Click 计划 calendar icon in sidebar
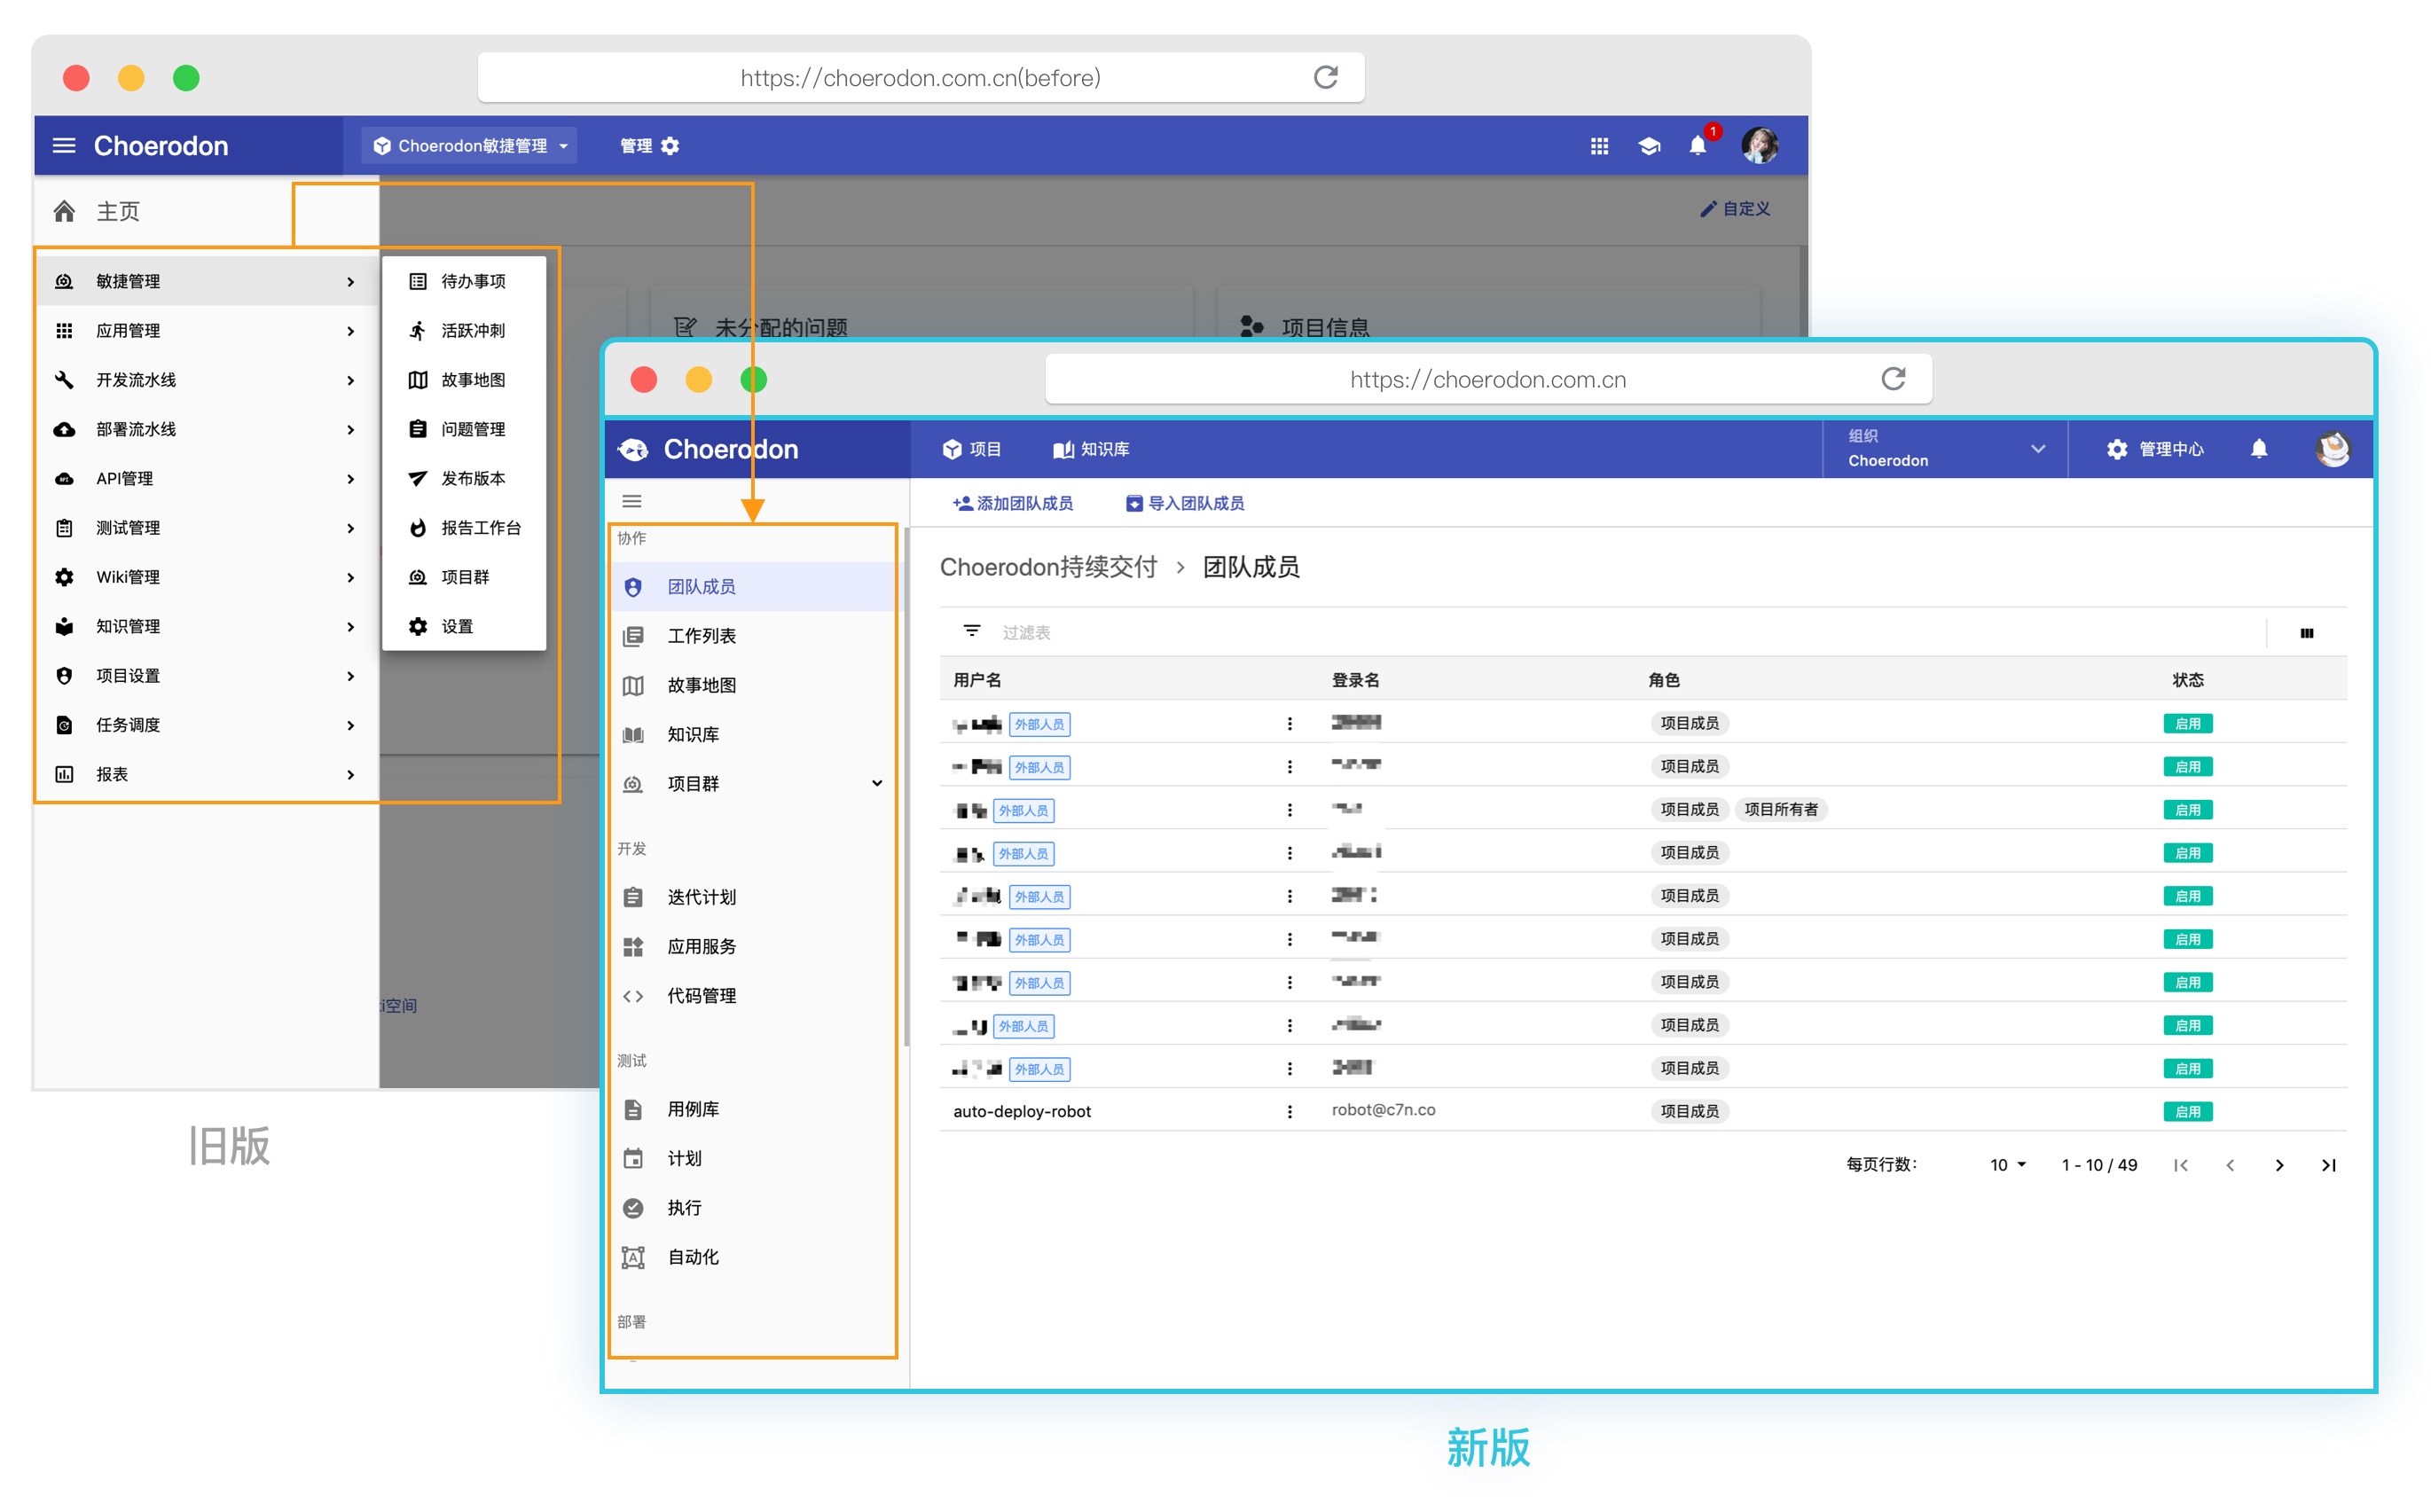Screen dimensions: 2431x1512 633,1158
